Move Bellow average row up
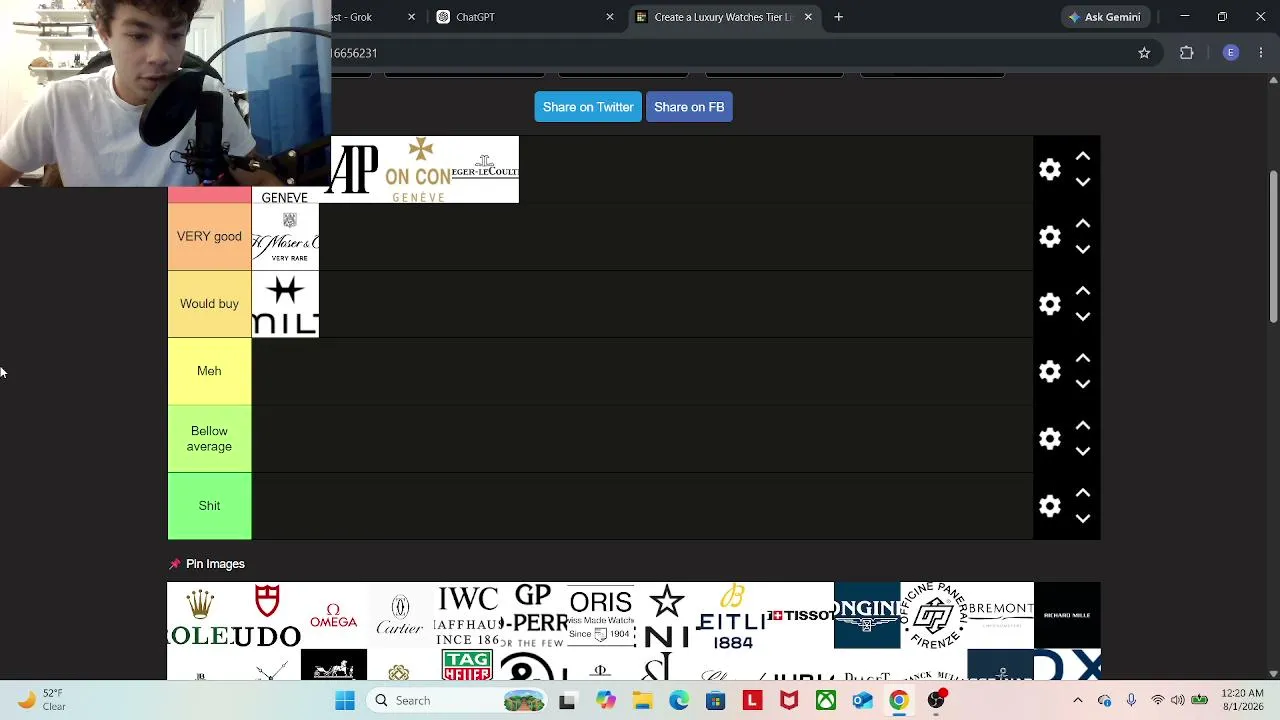Viewport: 1280px width, 720px height. pyautogui.click(x=1083, y=426)
